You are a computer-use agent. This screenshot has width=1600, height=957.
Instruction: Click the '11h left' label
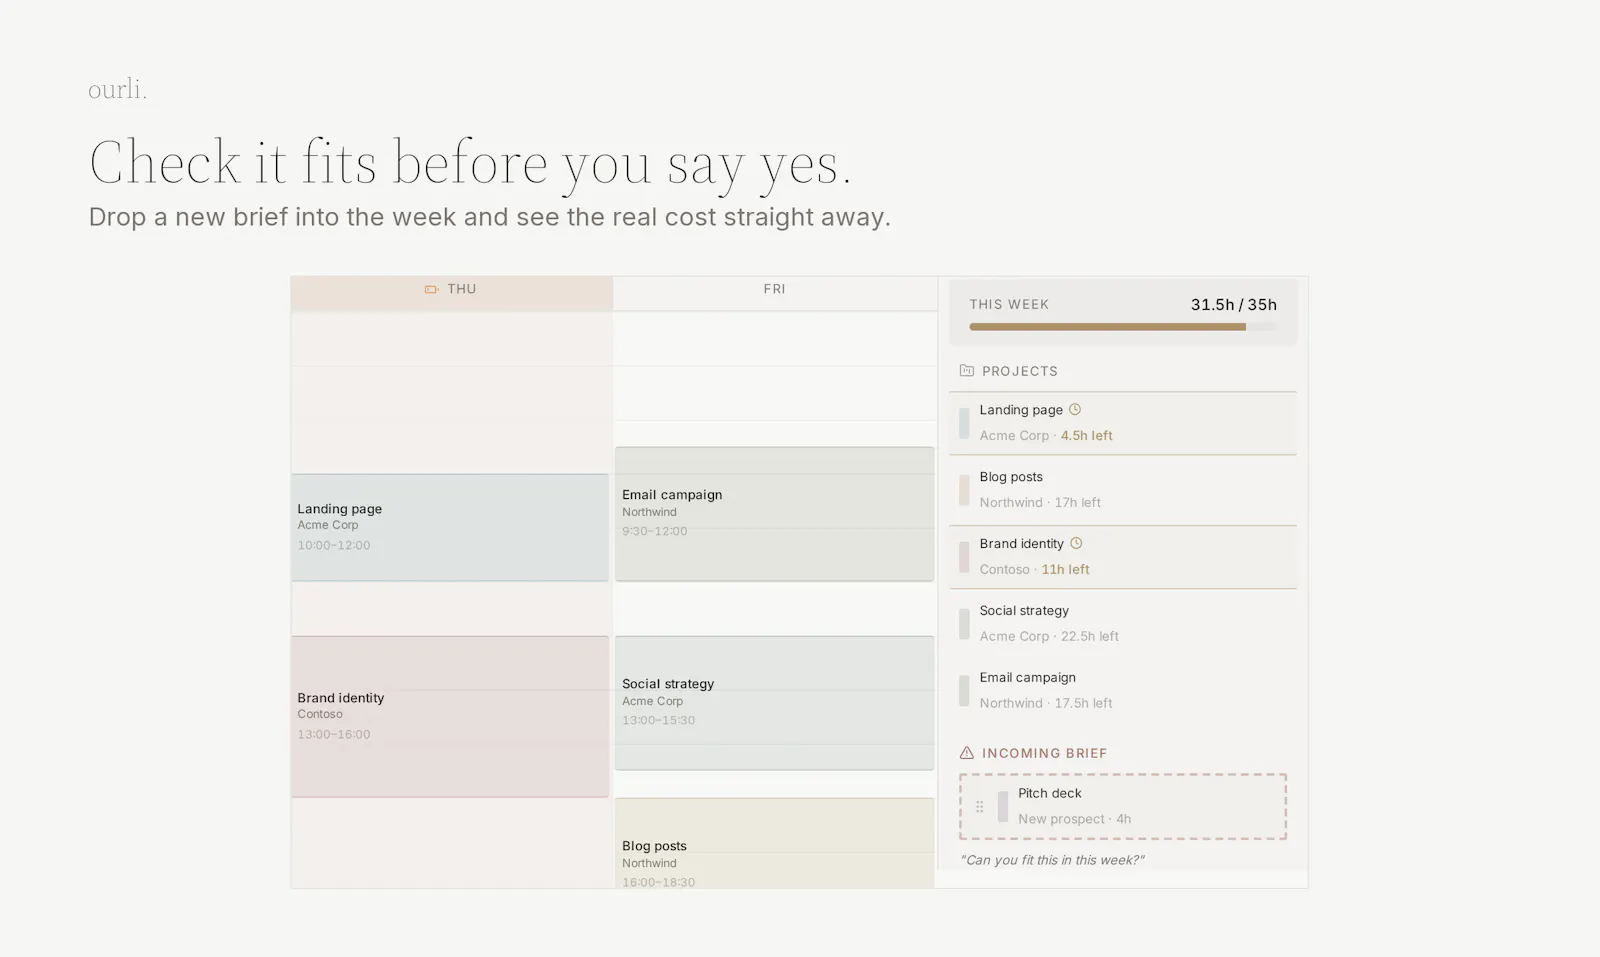point(1066,570)
